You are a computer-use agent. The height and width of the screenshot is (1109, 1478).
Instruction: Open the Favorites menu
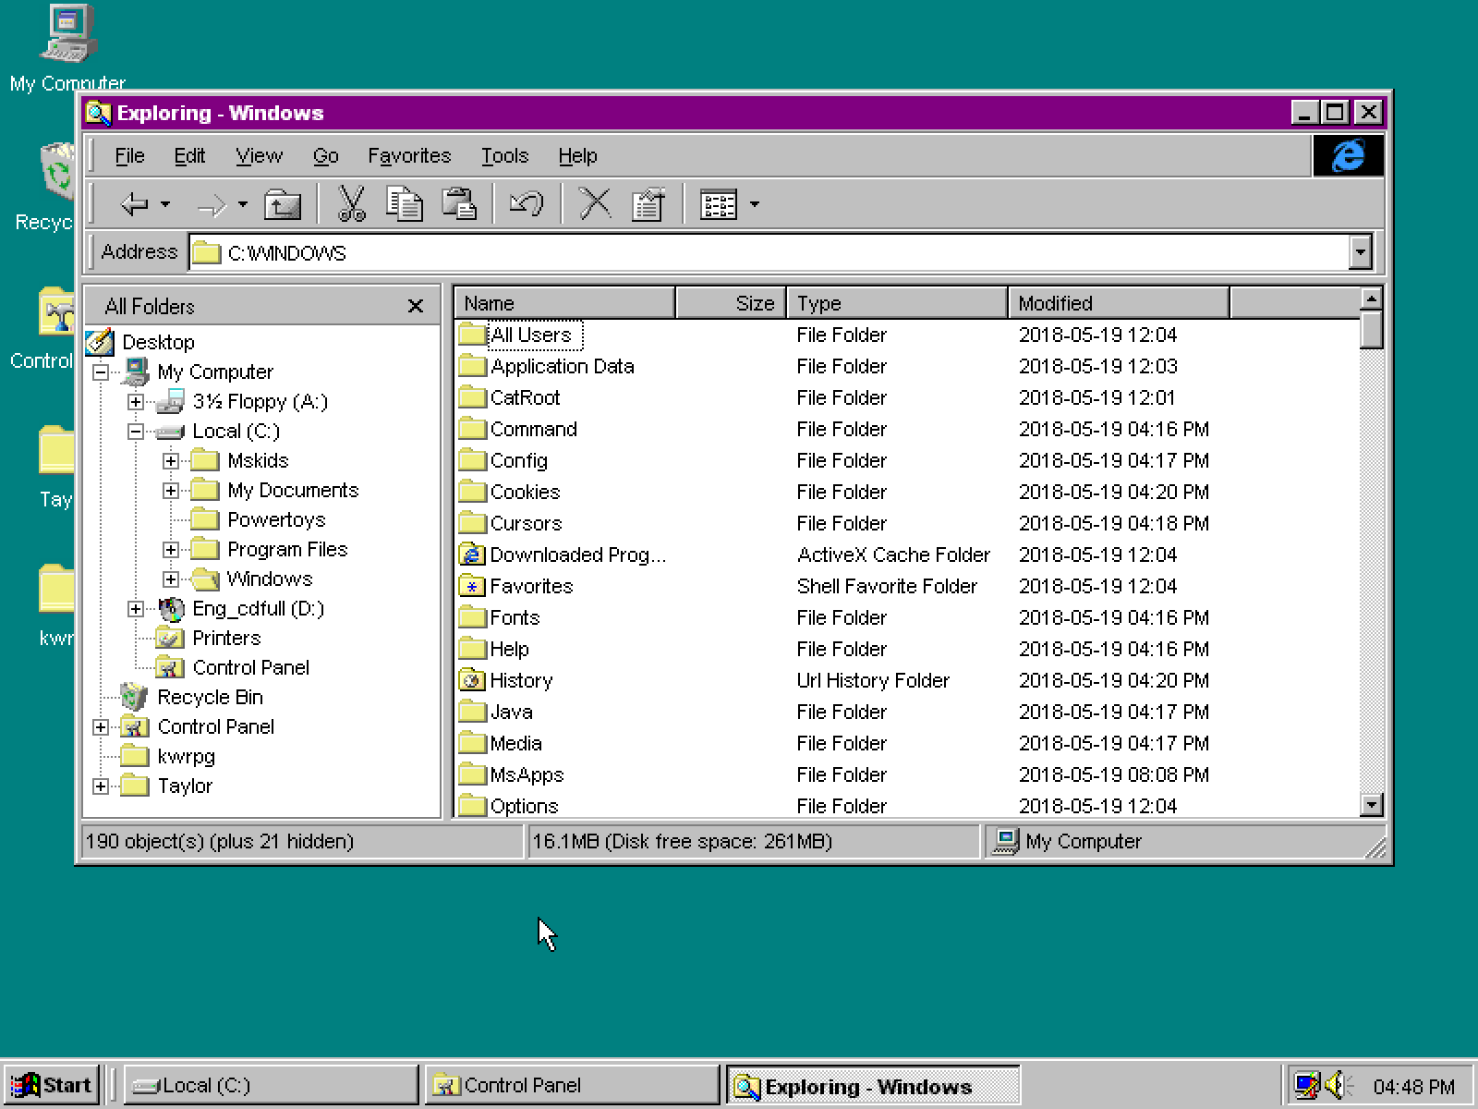(409, 156)
